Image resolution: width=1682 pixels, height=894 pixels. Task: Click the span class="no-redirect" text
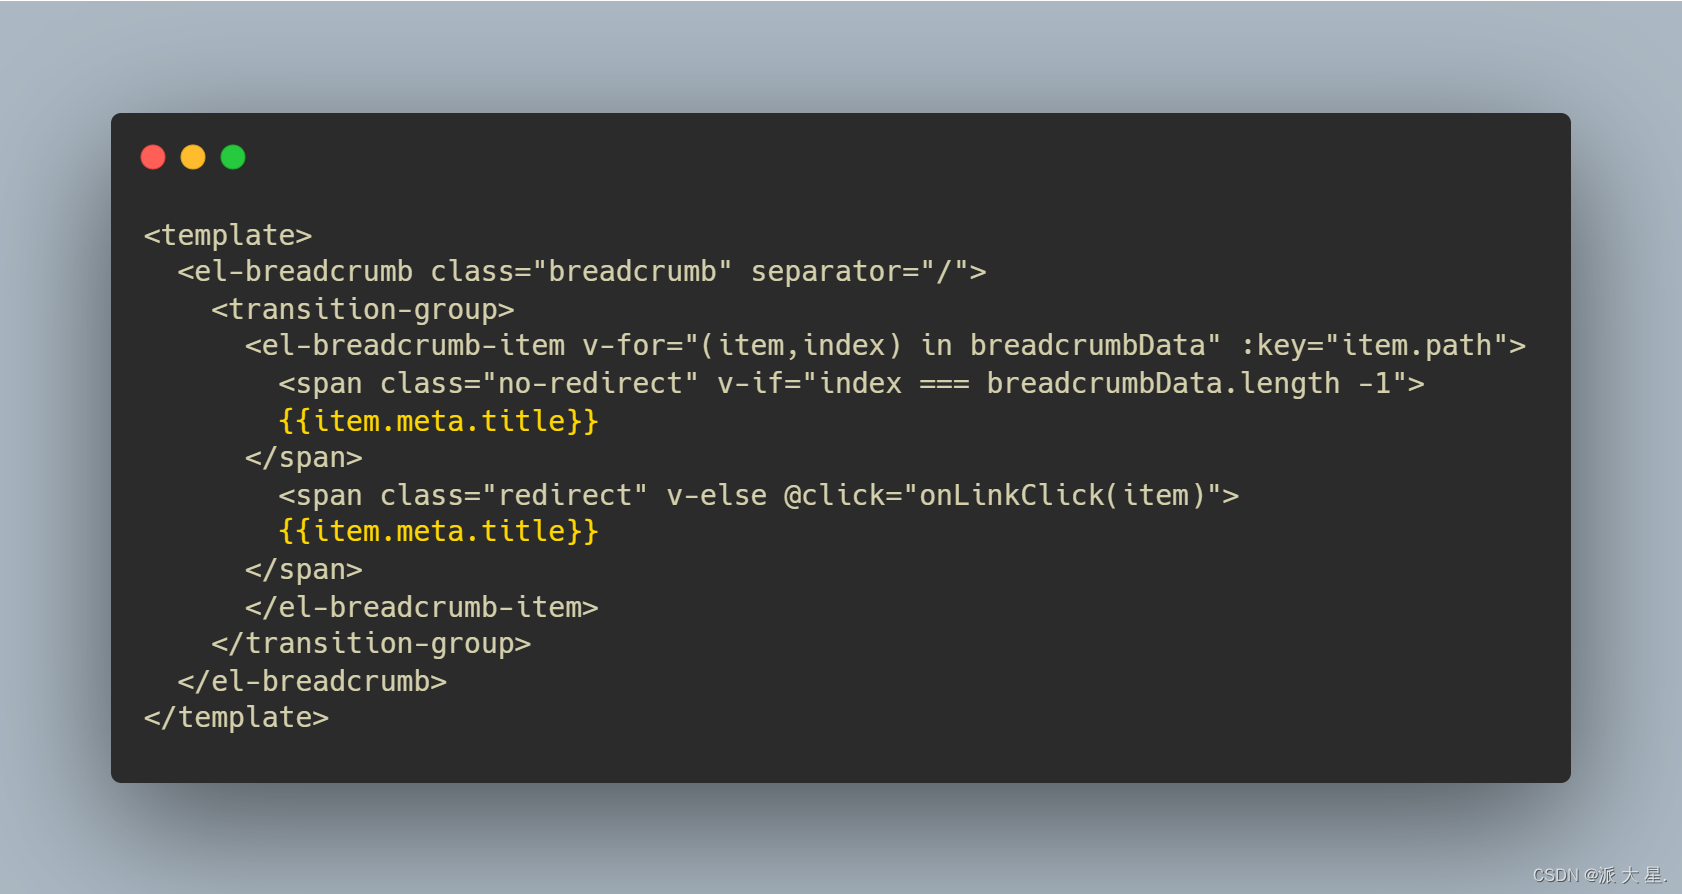489,383
